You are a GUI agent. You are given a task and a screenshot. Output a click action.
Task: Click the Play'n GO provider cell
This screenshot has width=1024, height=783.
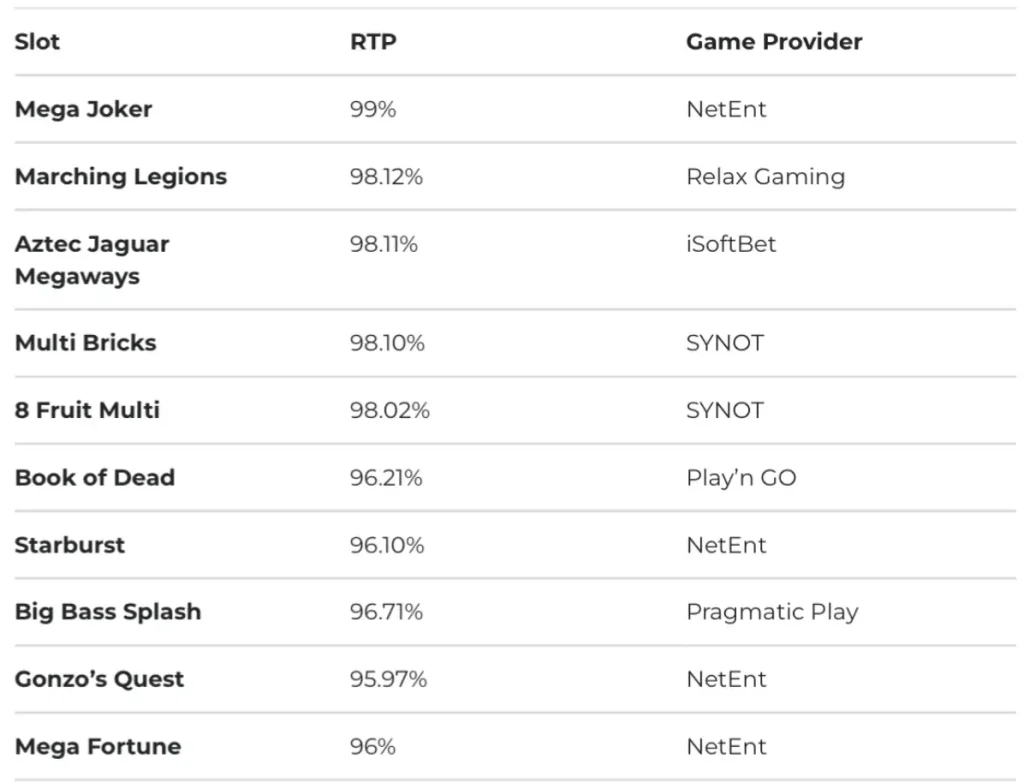click(740, 478)
